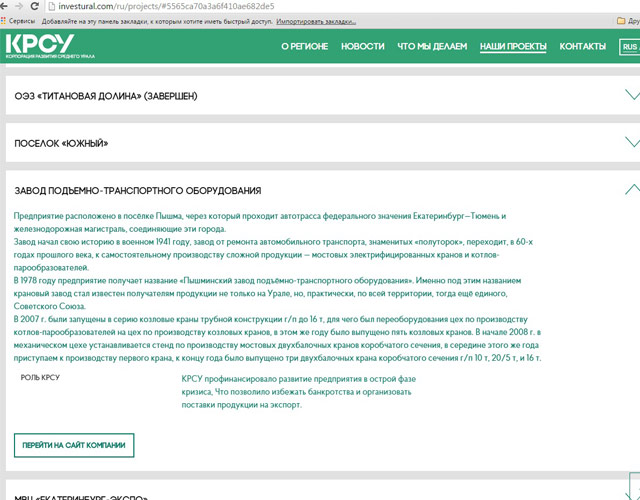640x500 pixels.
Task: Collapse the Завод подъемно-транспортного оборудования section
Action: coord(631,189)
